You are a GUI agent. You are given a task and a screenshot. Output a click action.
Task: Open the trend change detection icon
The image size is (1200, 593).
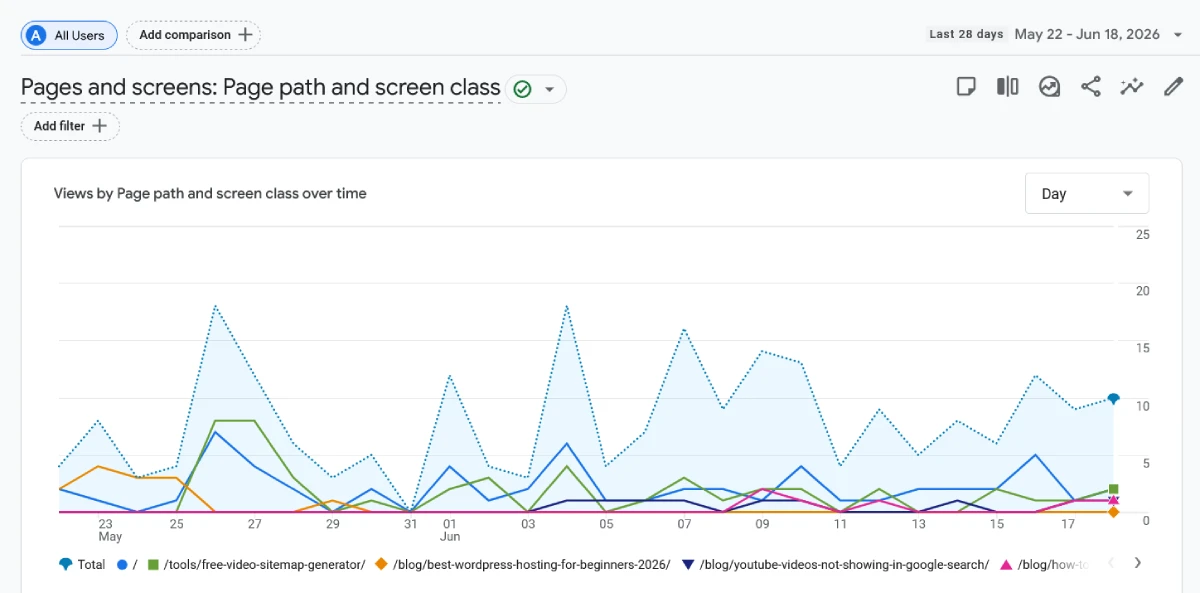[x=1049, y=87]
